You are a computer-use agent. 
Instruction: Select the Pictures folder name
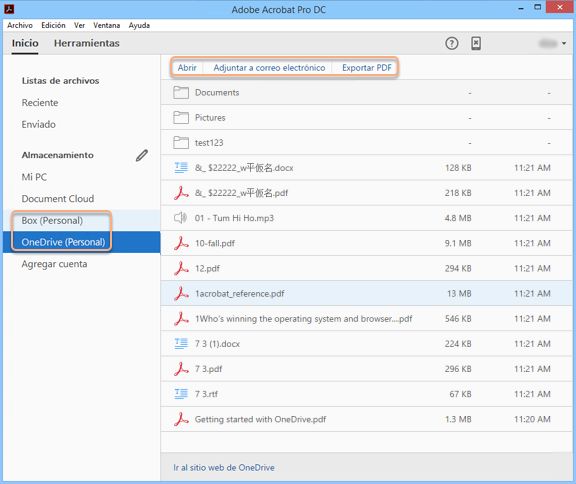point(210,118)
